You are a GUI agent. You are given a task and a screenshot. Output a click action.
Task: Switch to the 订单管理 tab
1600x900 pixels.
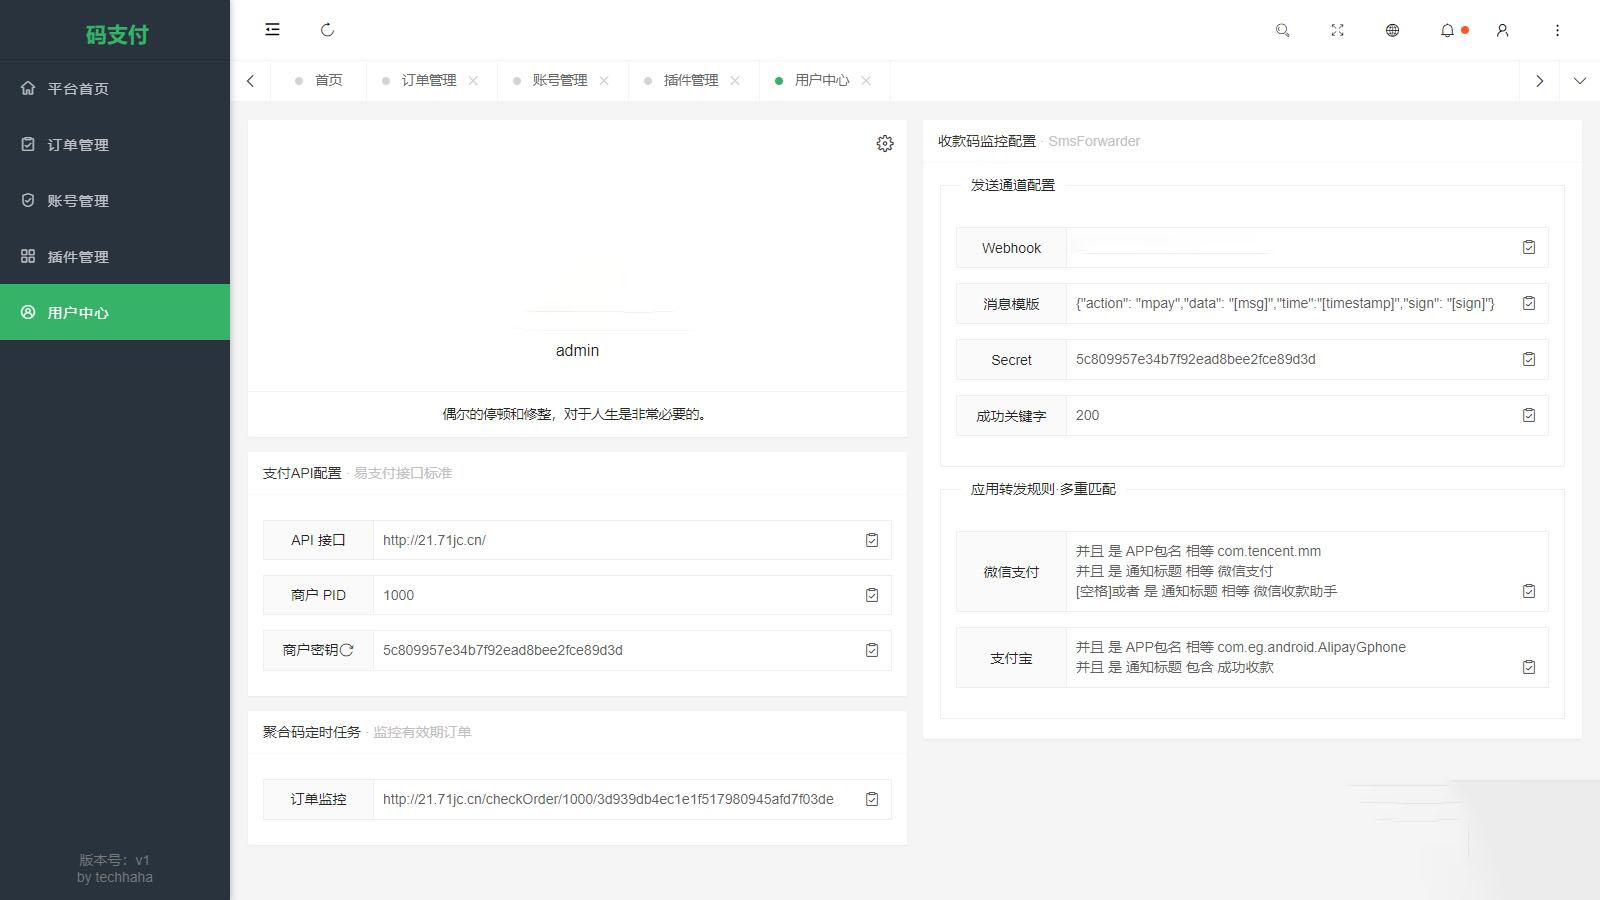428,80
